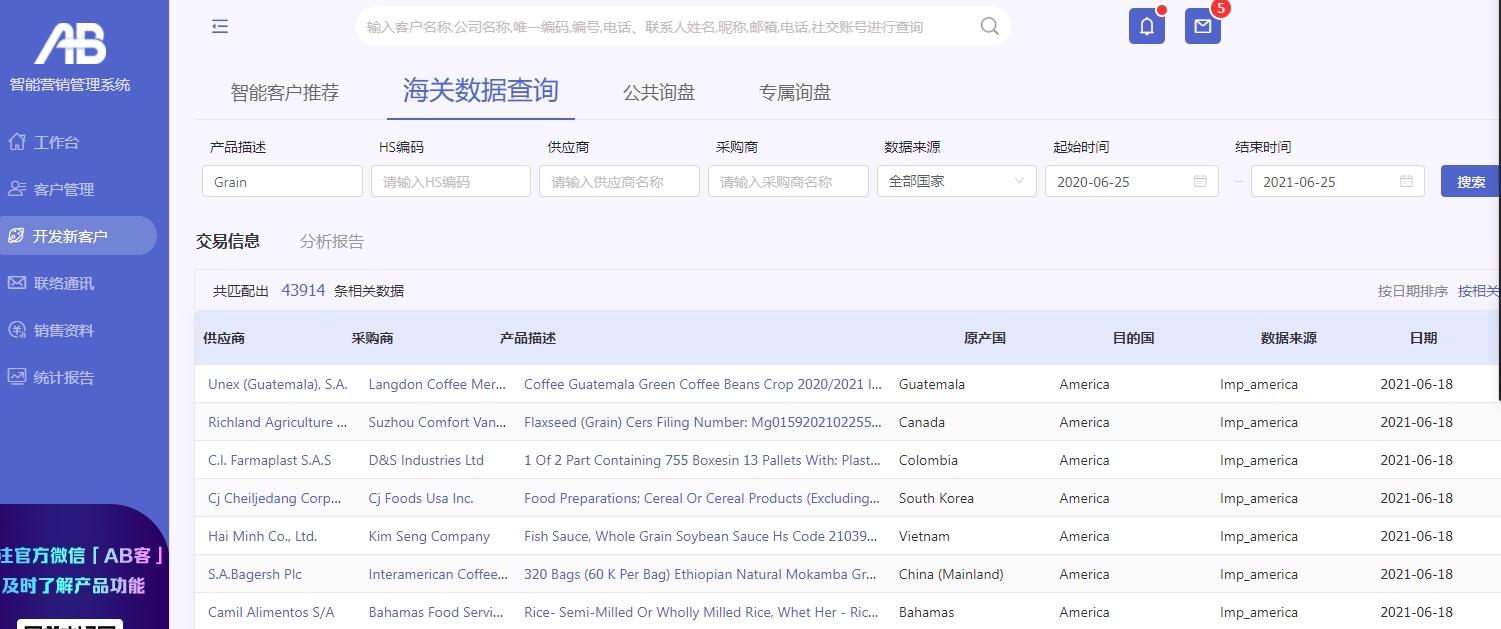Sort results with 按日期排序
1501x629 pixels.
point(1413,291)
